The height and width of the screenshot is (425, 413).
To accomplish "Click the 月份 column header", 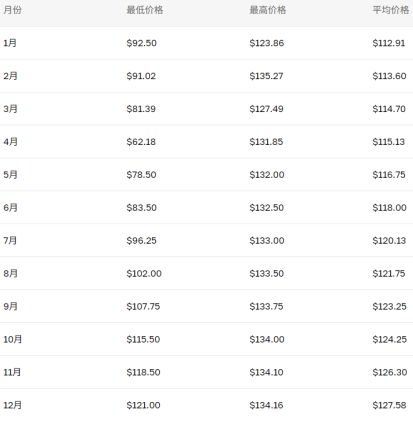I will (12, 10).
